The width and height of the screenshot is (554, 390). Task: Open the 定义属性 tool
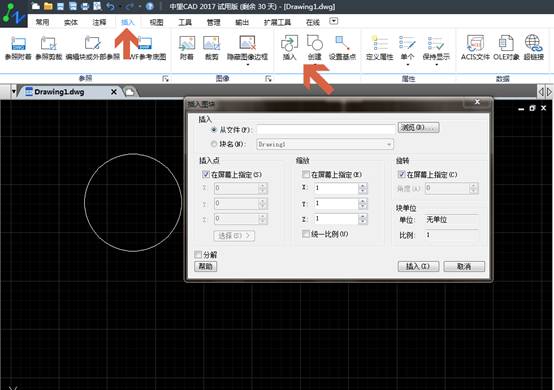pyautogui.click(x=379, y=43)
